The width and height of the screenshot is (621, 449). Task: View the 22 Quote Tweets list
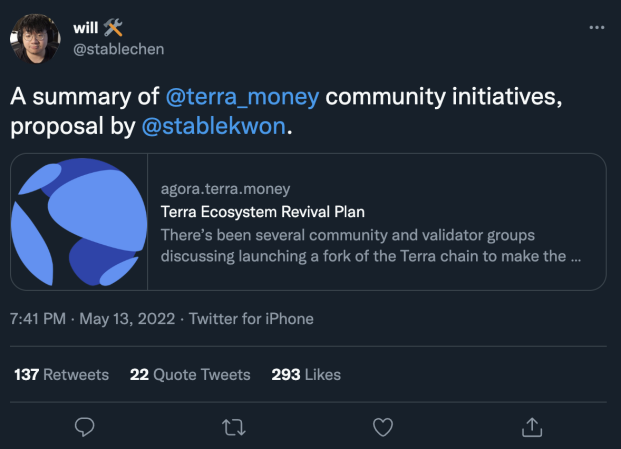point(190,375)
